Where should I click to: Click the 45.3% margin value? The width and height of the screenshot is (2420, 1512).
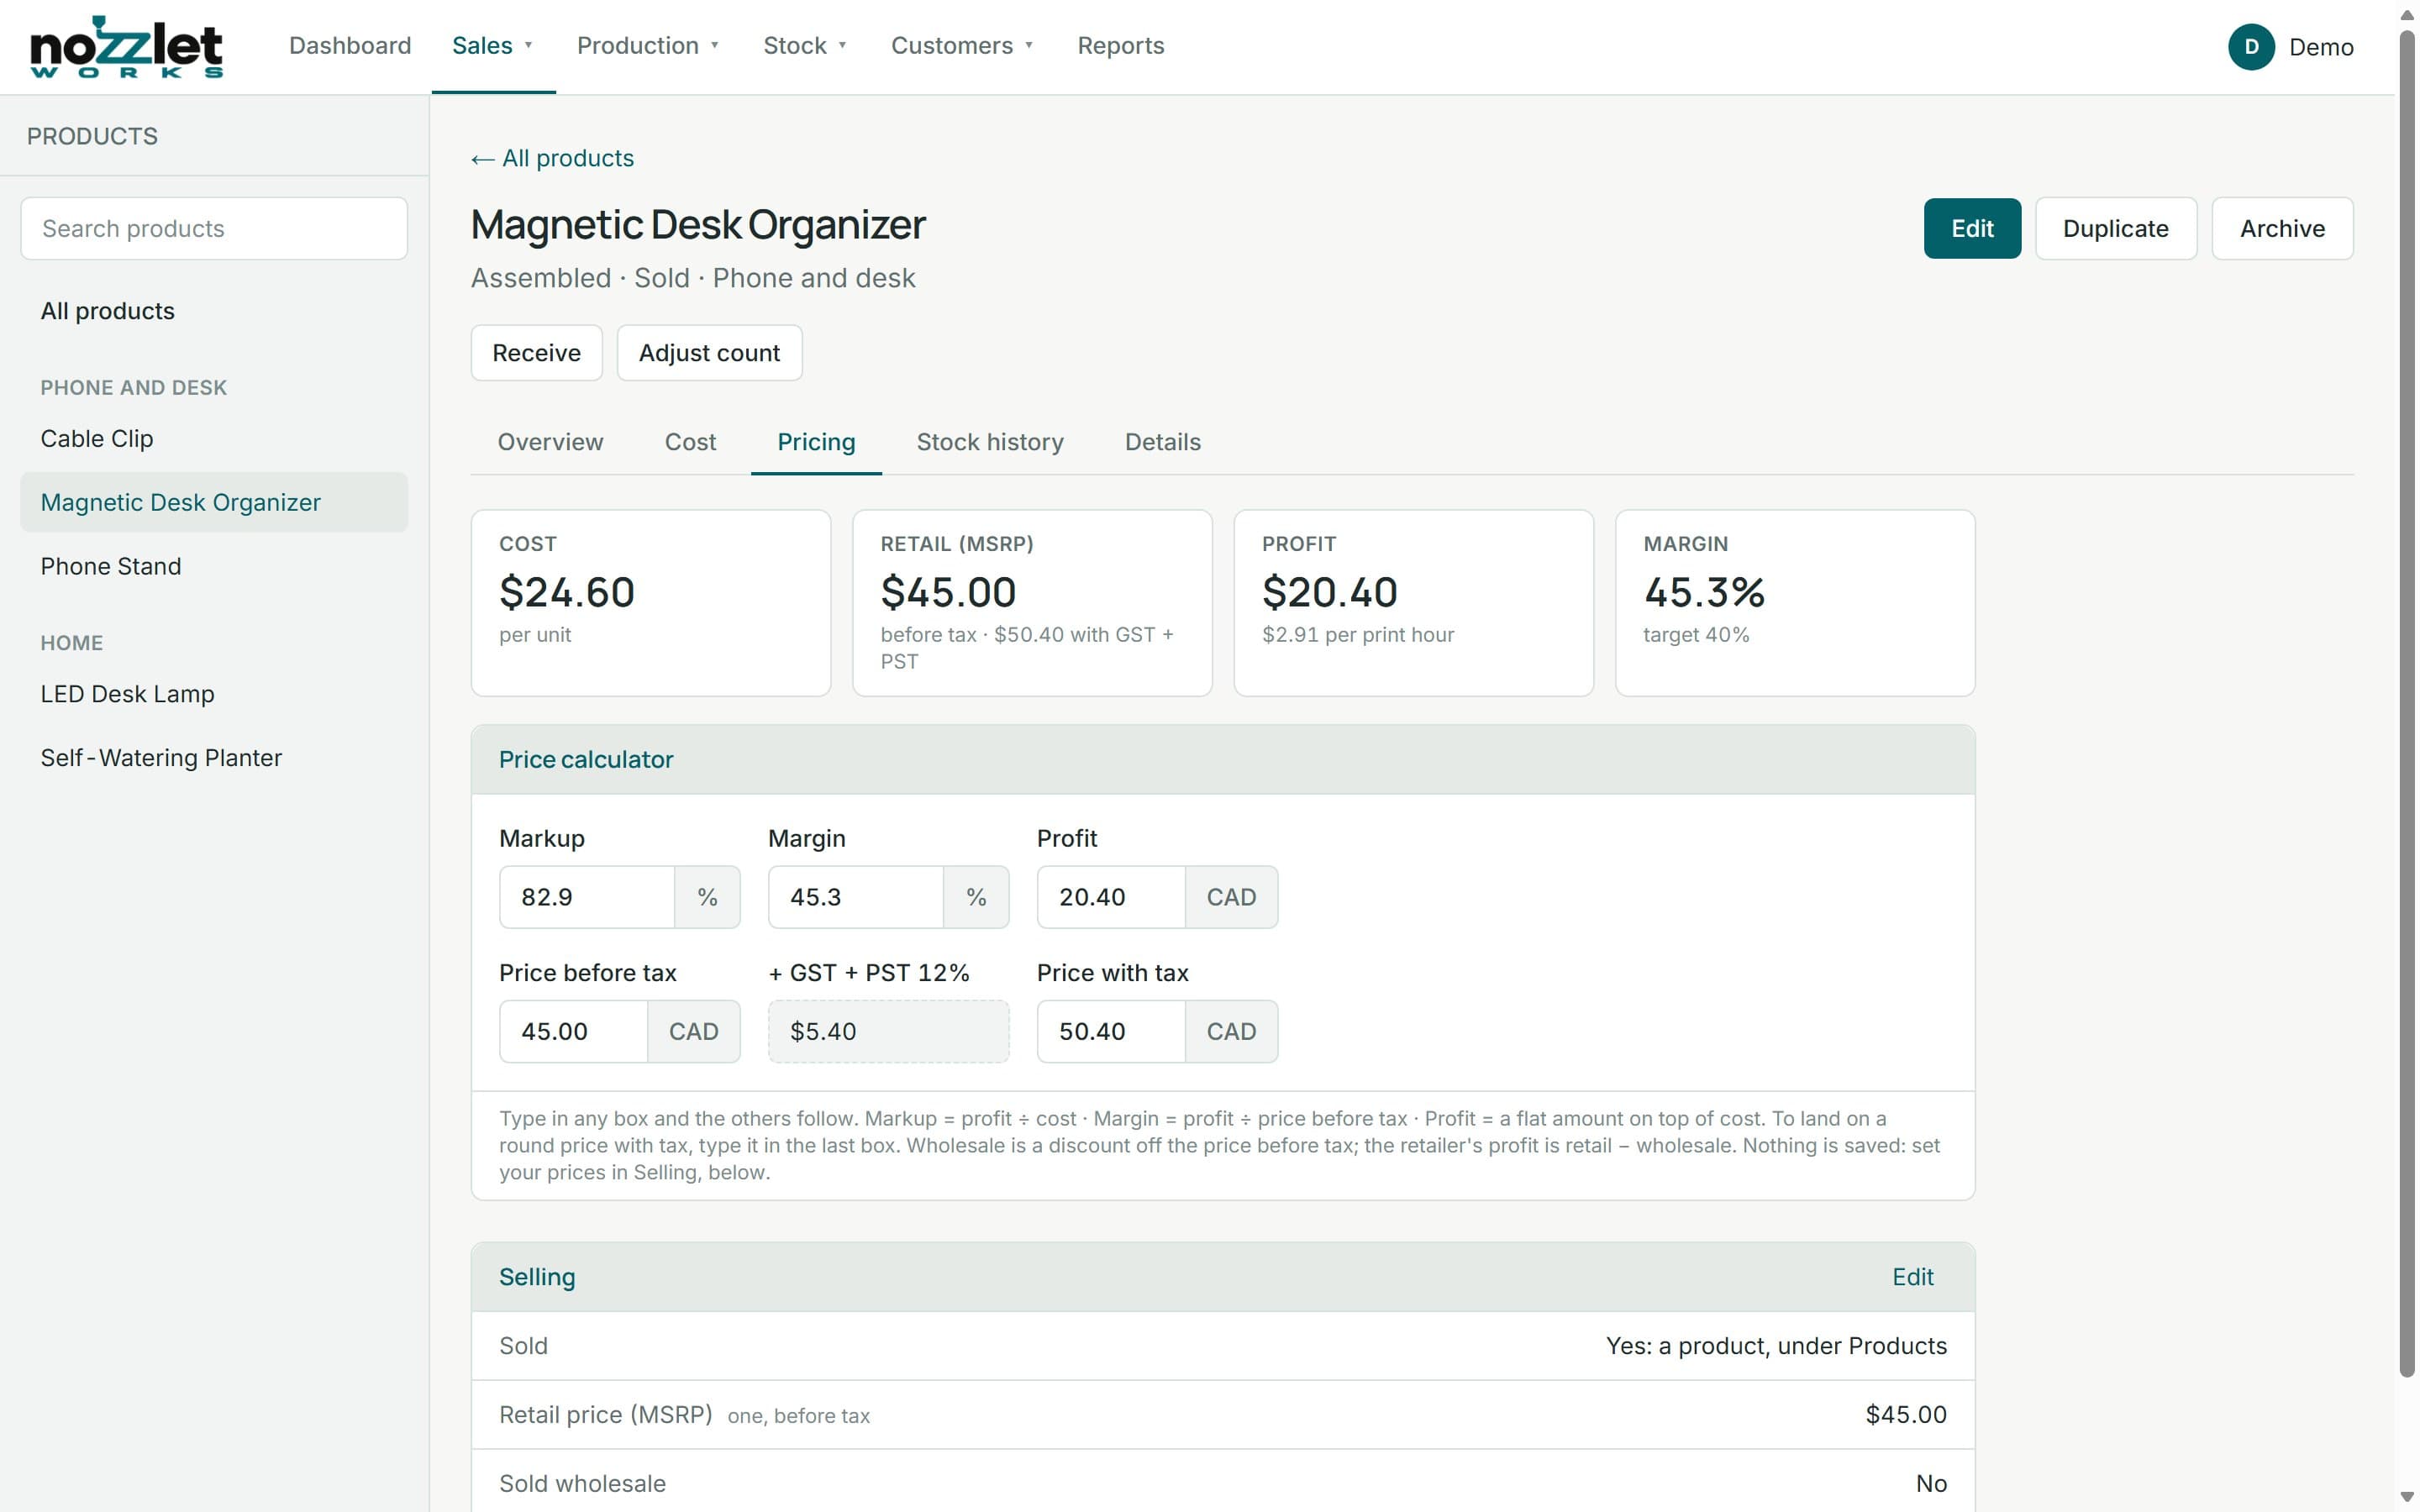coord(1704,592)
